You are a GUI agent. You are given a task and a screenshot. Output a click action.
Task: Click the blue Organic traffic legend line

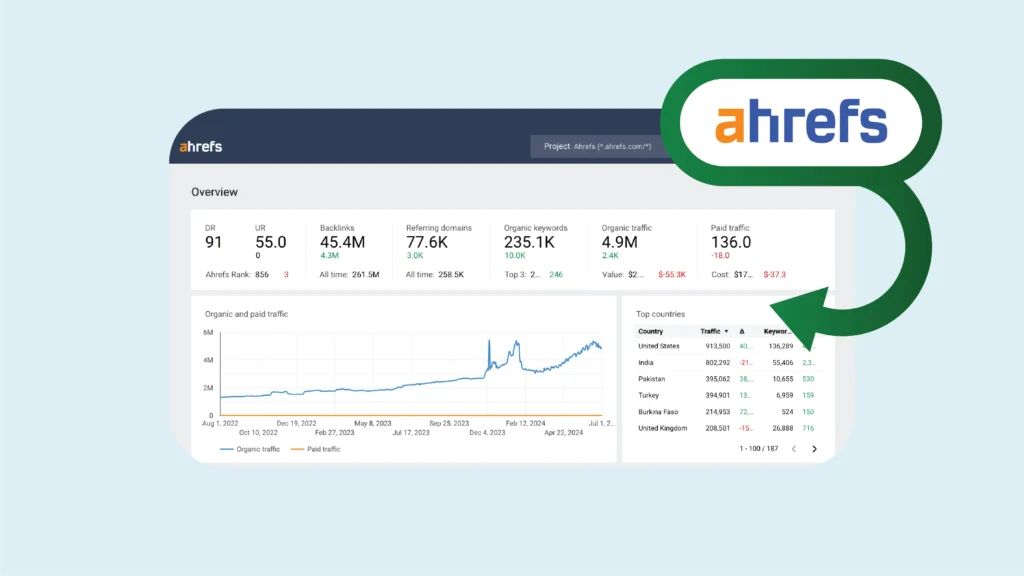227,449
